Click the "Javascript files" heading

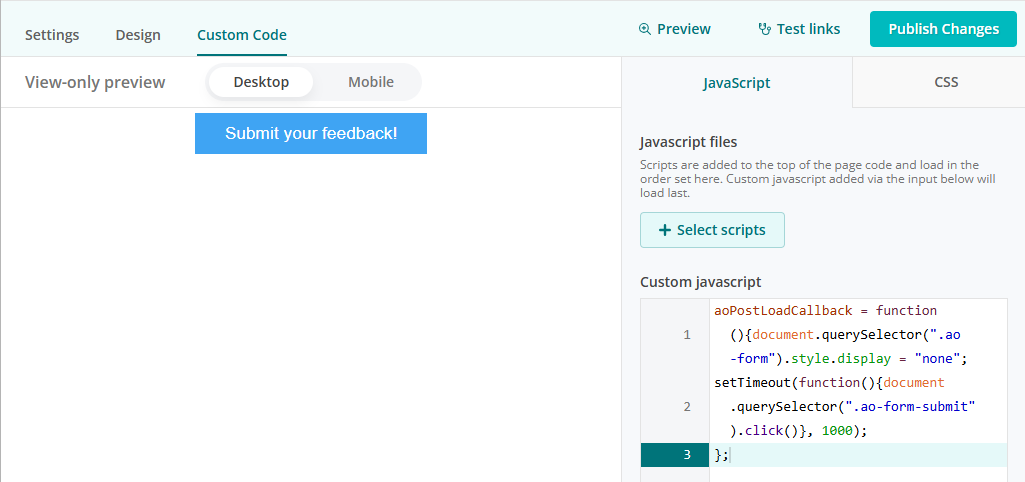(x=688, y=142)
